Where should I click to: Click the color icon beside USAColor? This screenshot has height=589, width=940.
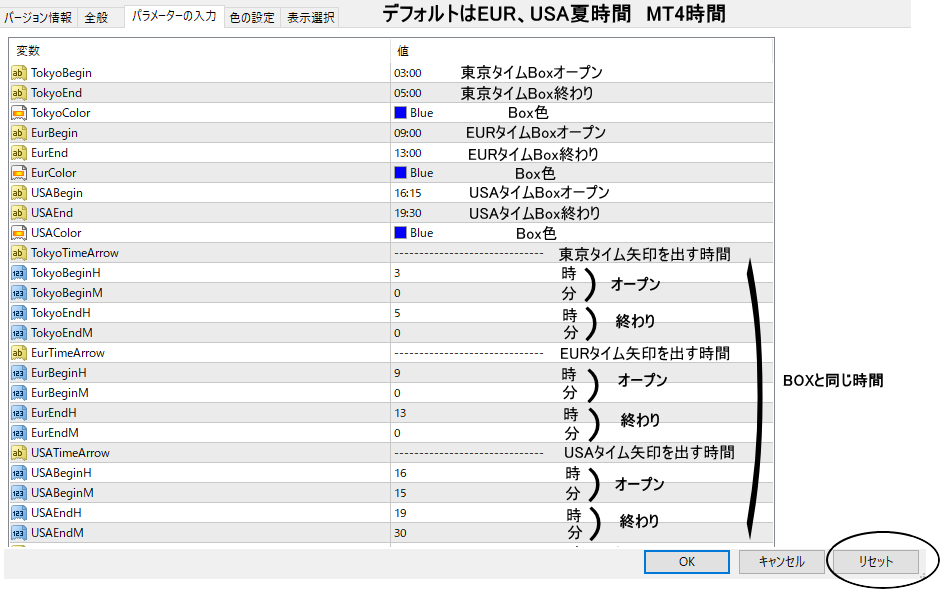pos(18,233)
